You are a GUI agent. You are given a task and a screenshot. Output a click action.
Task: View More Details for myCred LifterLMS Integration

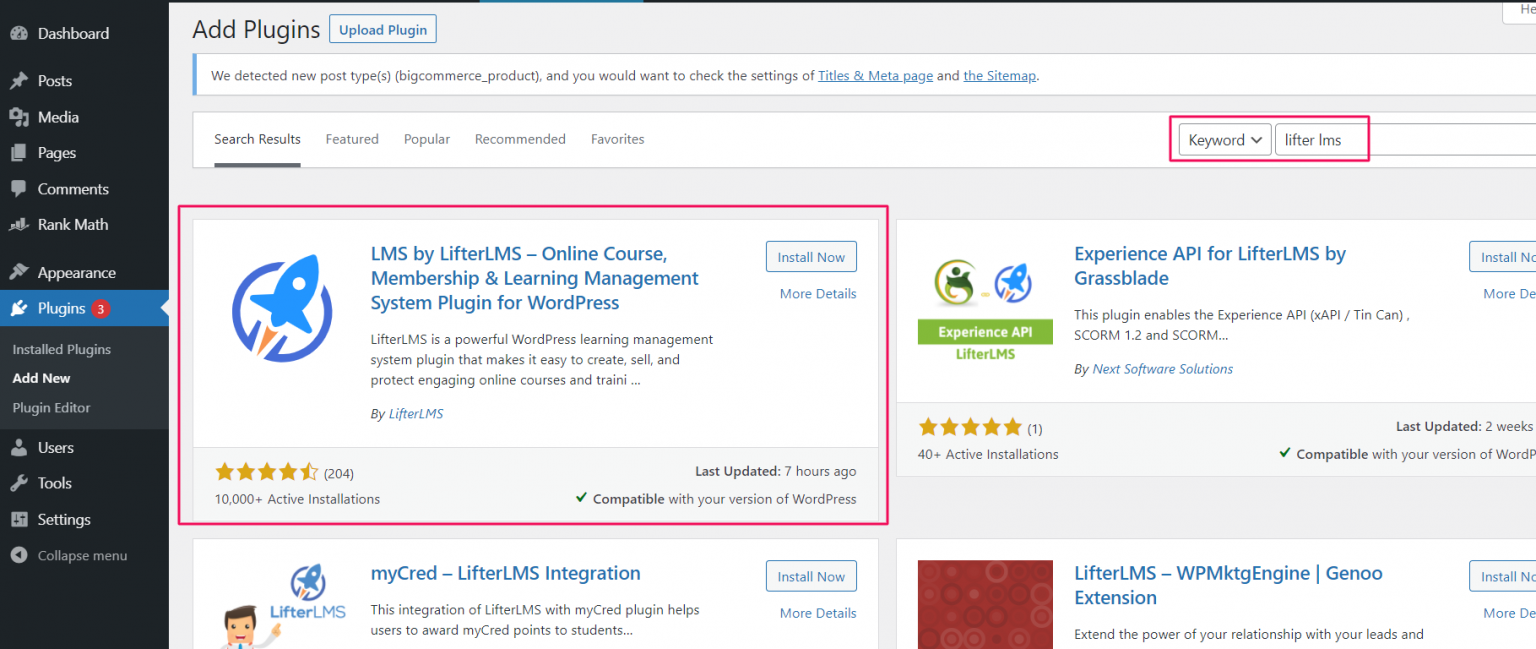pos(817,612)
